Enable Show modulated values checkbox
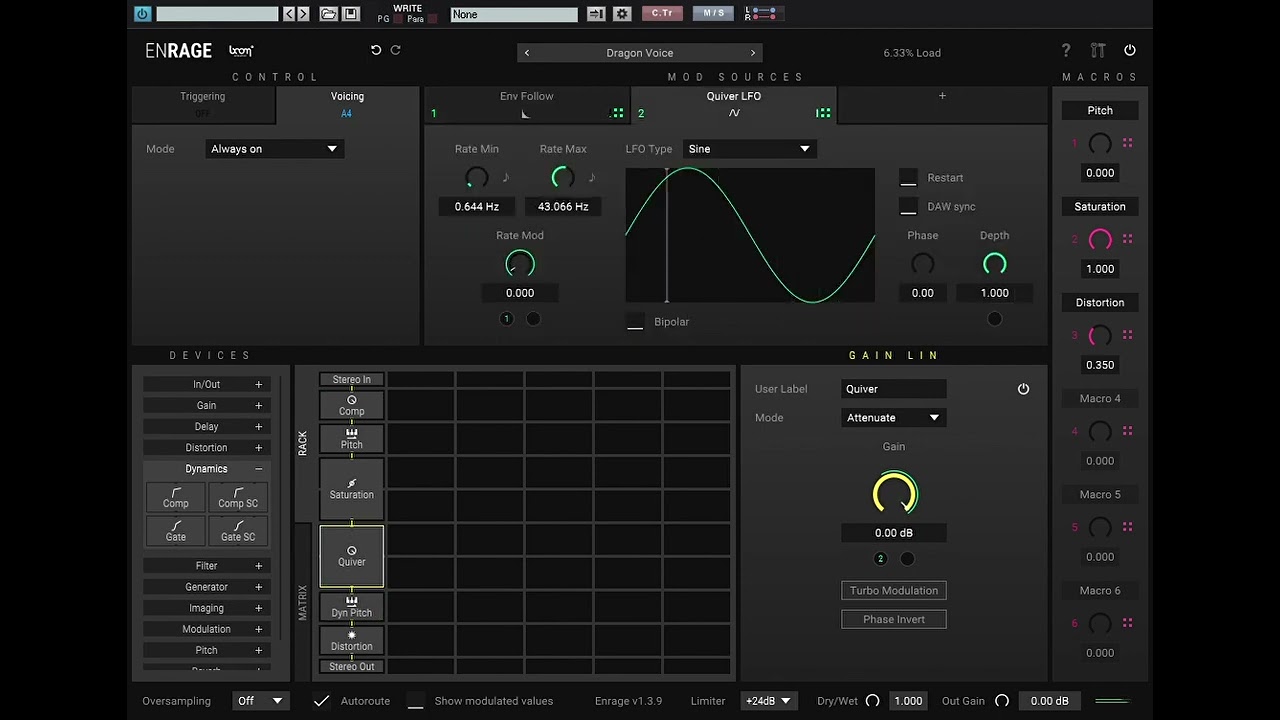The height and width of the screenshot is (720, 1280). coord(415,701)
